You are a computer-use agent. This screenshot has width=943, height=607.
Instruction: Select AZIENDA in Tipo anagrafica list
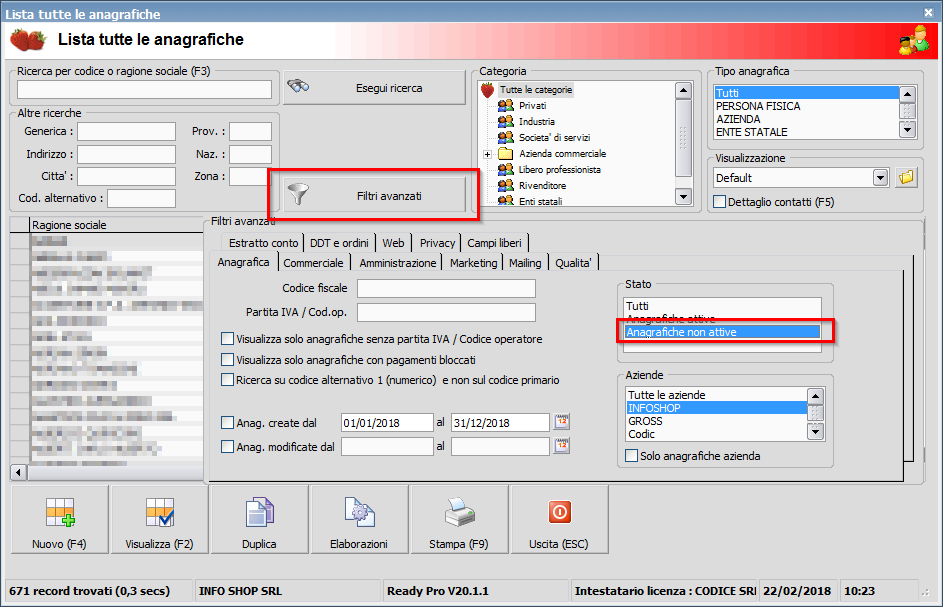[x=806, y=119]
